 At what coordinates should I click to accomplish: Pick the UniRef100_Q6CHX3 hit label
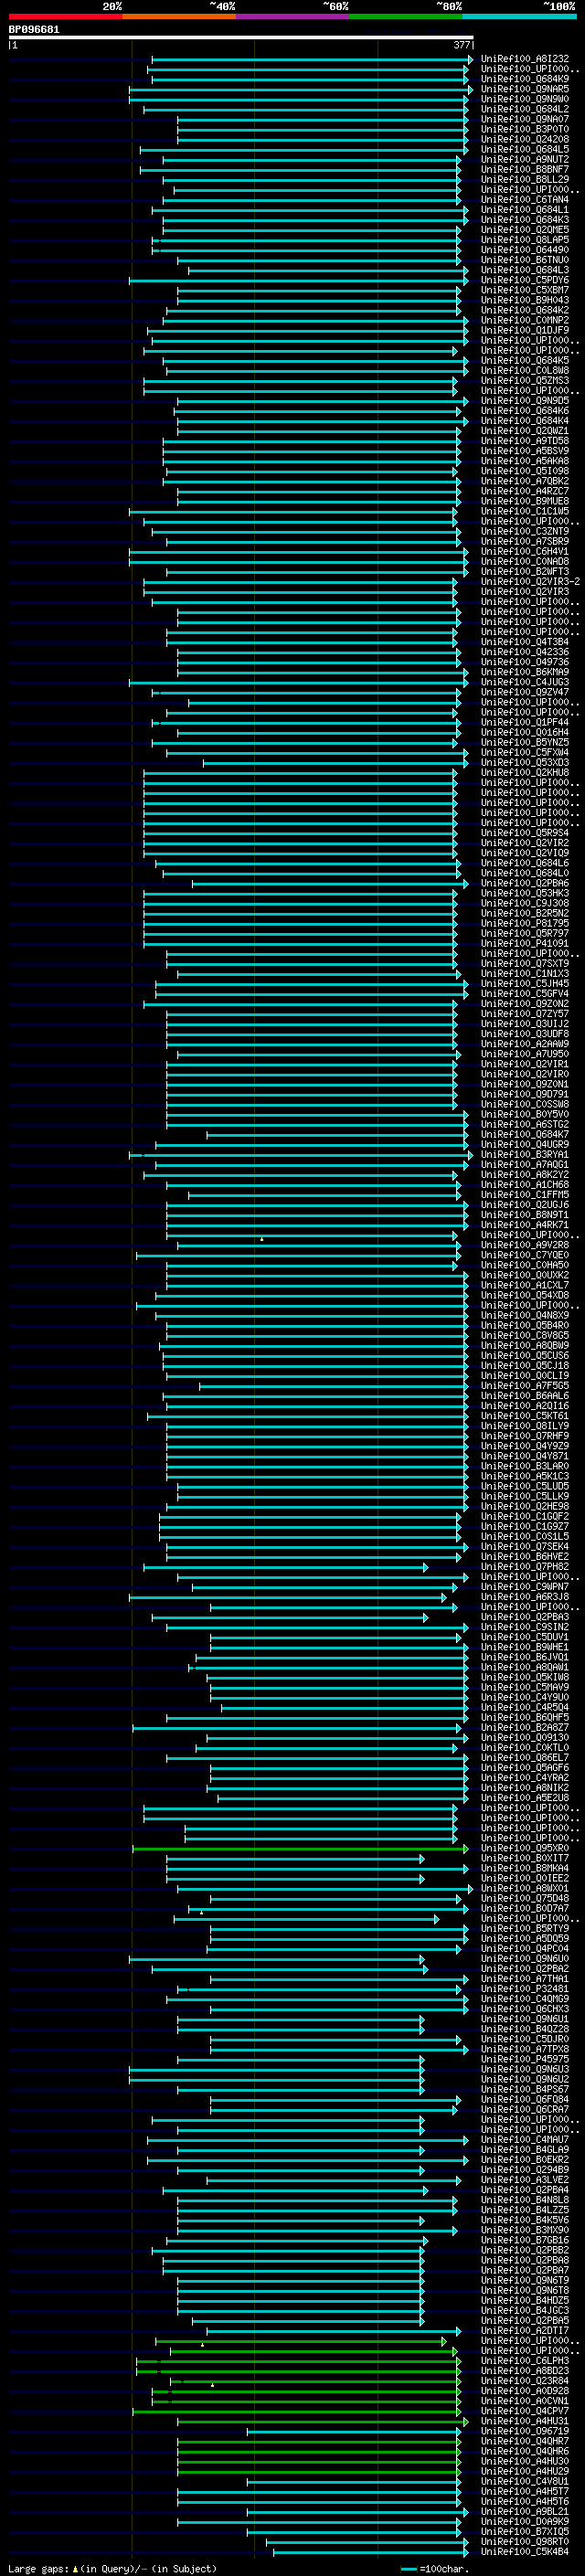[x=525, y=2008]
